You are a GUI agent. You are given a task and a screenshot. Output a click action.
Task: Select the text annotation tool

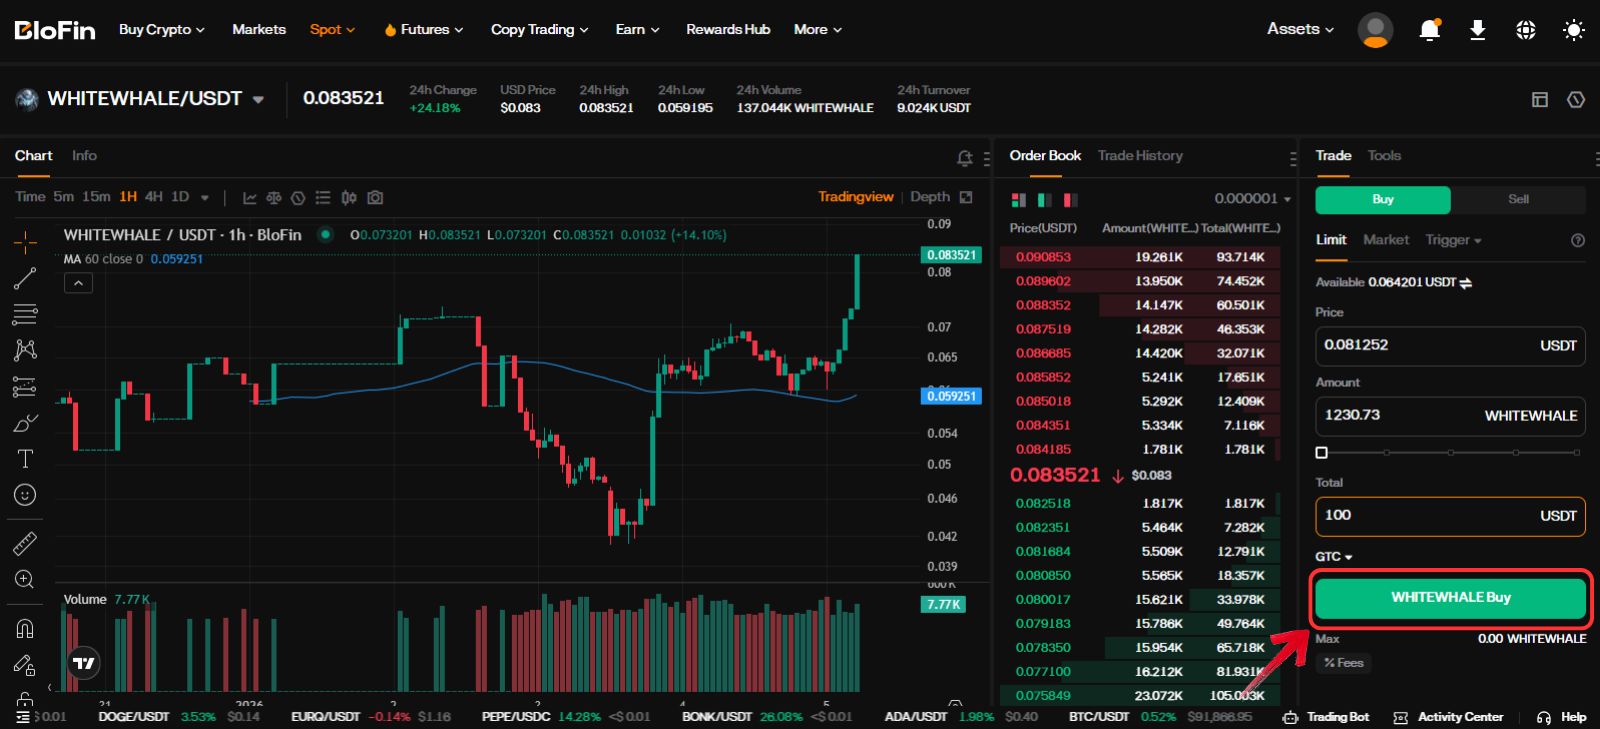pos(25,459)
